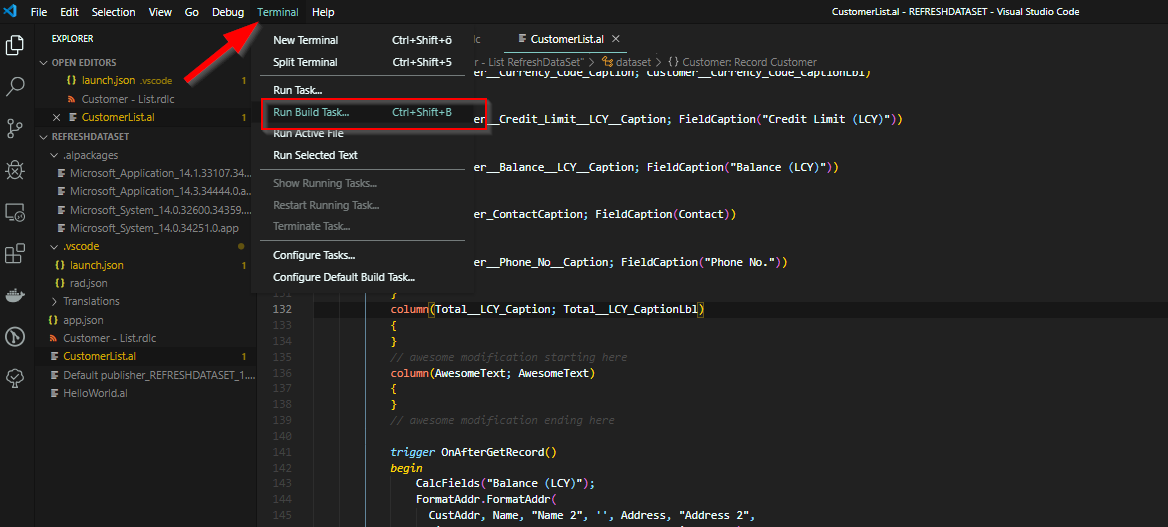Close CustomerList.al in Open Editors
Viewport: 1168px width, 527px height.
coord(57,118)
